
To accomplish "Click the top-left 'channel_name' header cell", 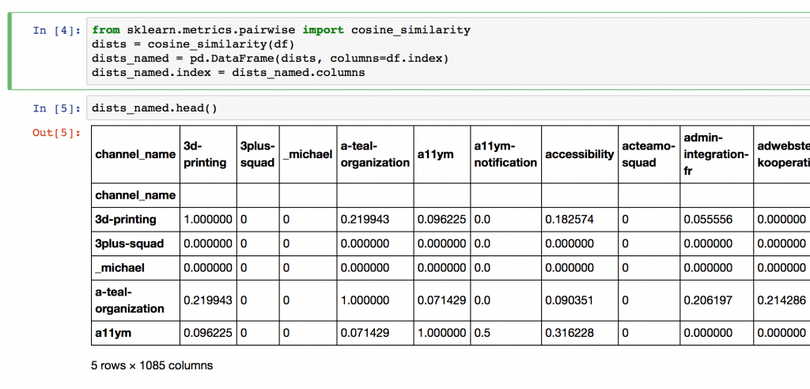I will point(135,154).
